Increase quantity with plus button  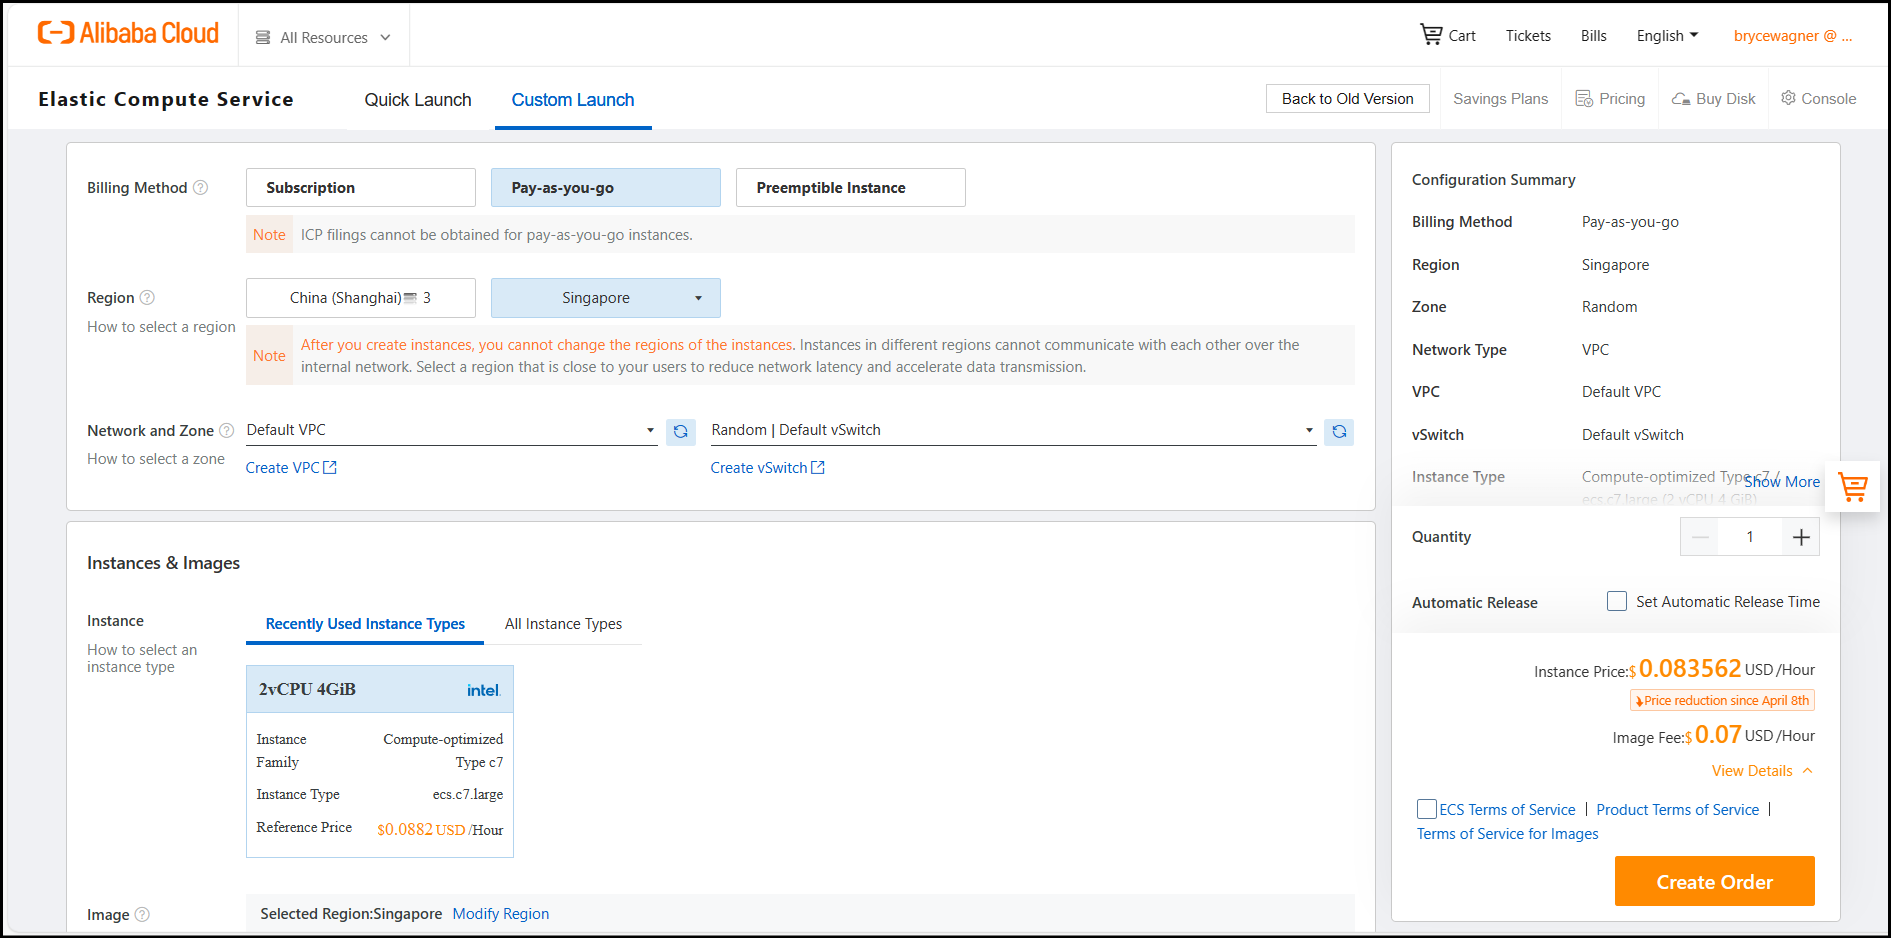tap(1800, 537)
